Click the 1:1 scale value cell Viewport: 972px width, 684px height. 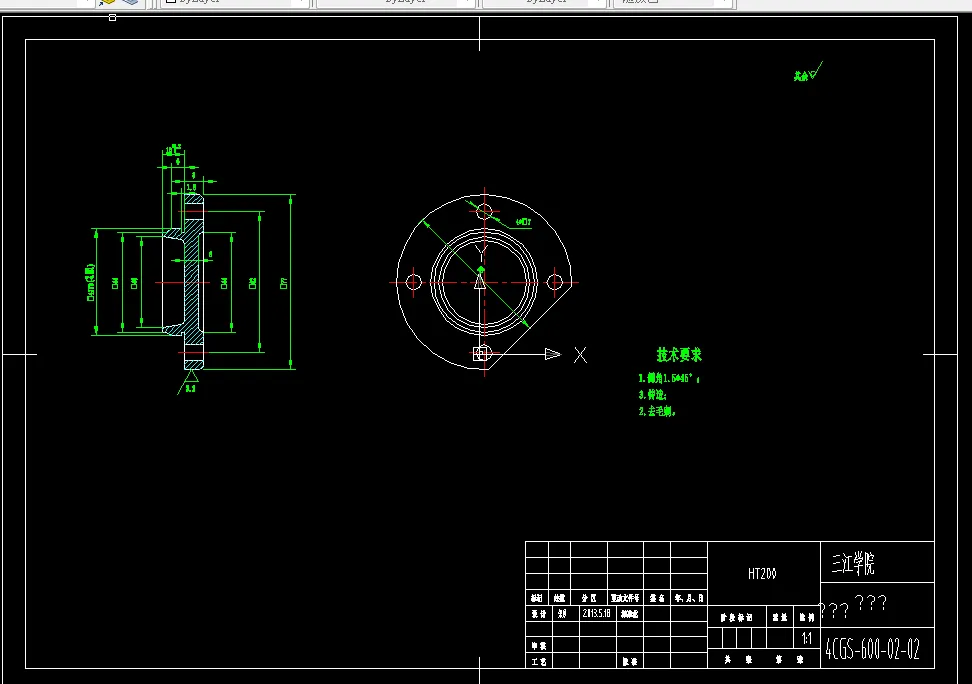806,638
